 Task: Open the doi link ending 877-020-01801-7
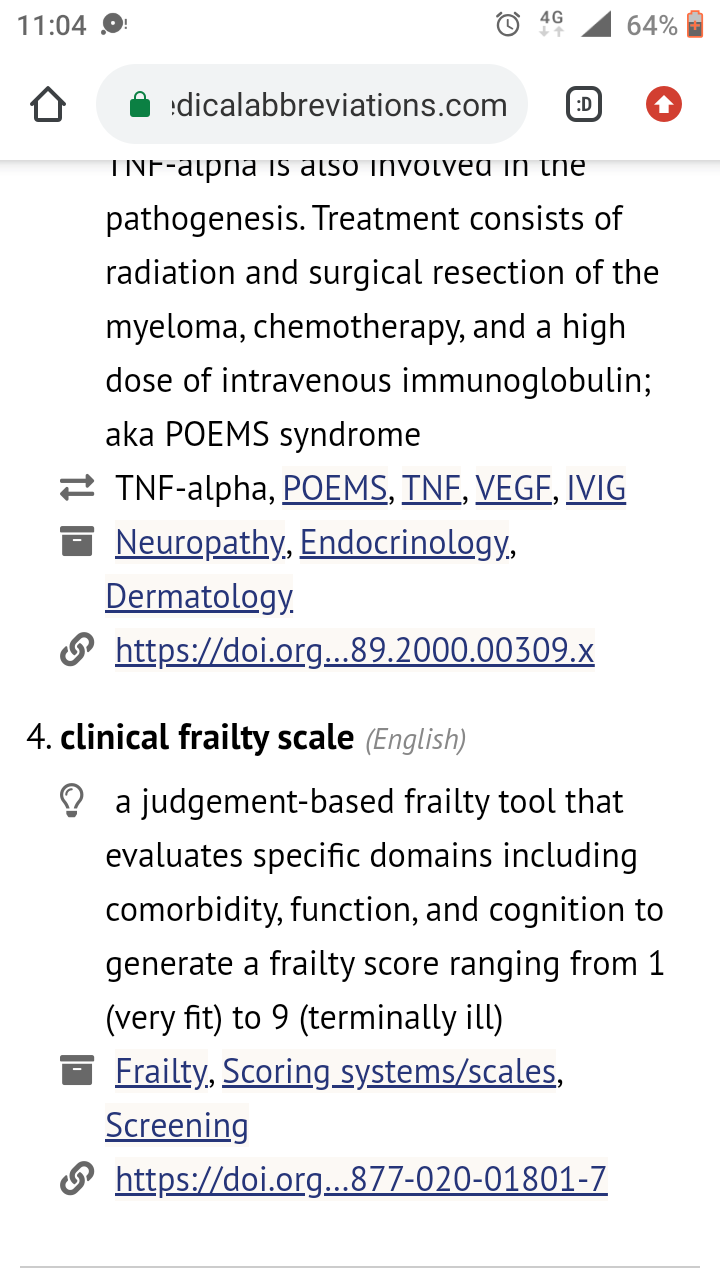tap(361, 1179)
